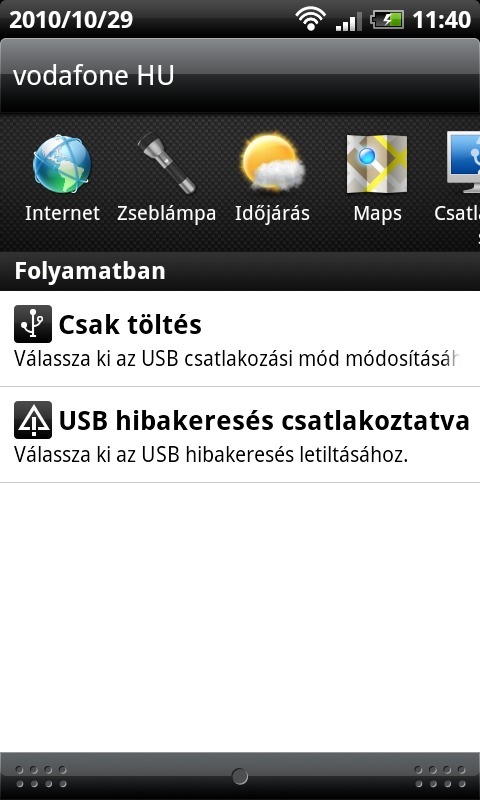Select text 'Válassza ki az USB hibakeresés letiltásához'
This screenshot has height=800, width=480.
click(211, 455)
